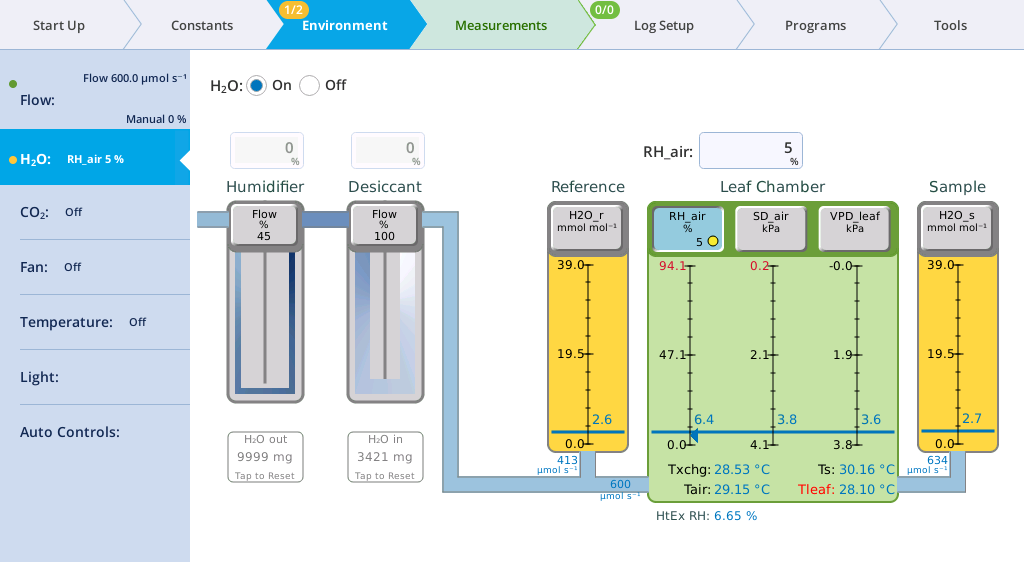Select the SD_air kPa button

click(770, 229)
